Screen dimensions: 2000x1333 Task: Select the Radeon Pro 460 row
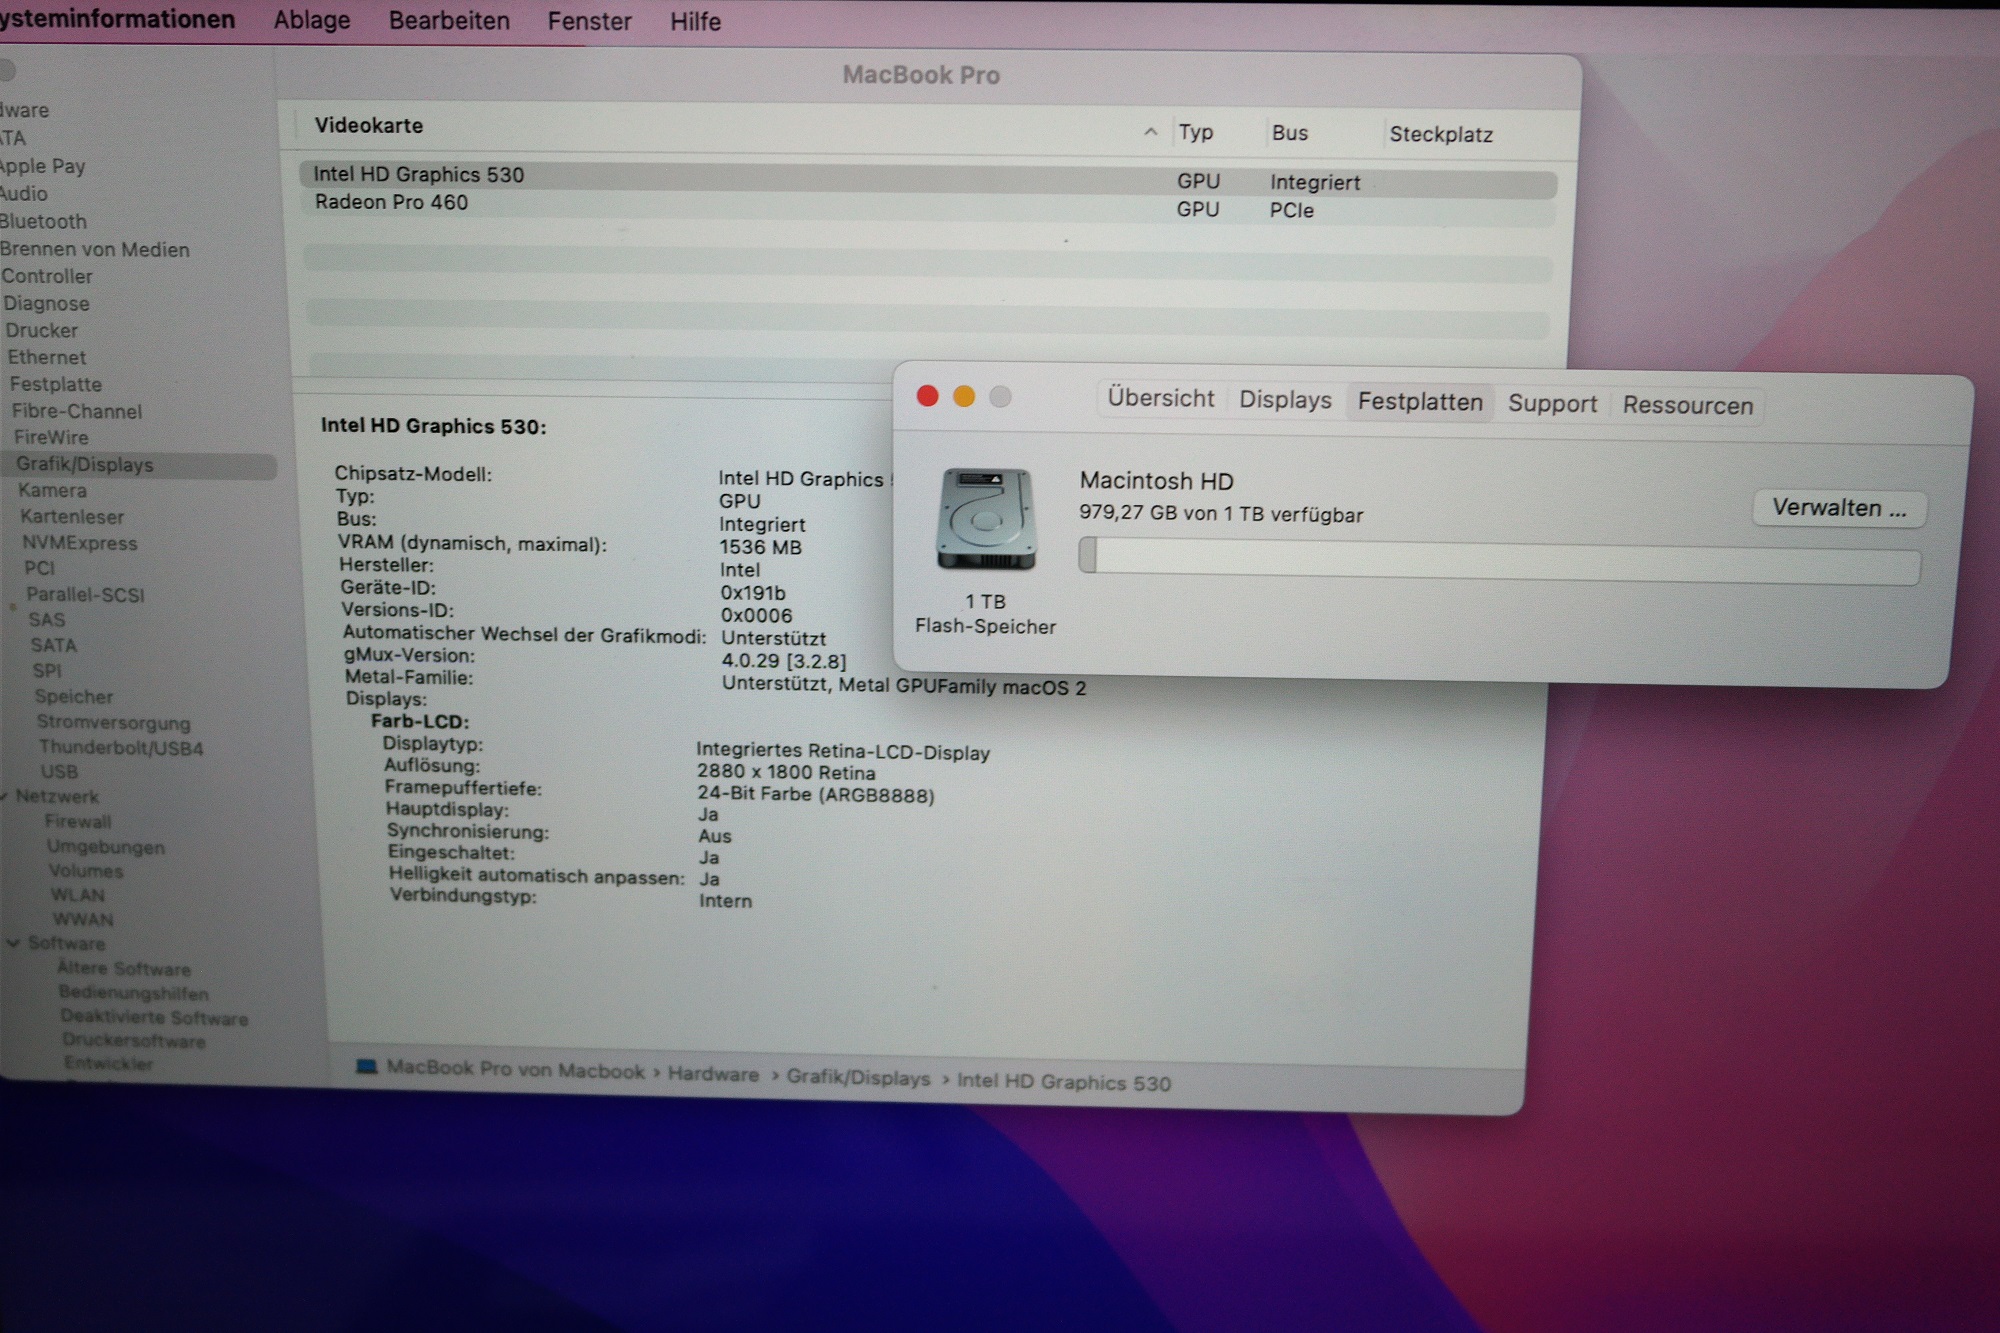pyautogui.click(x=392, y=202)
